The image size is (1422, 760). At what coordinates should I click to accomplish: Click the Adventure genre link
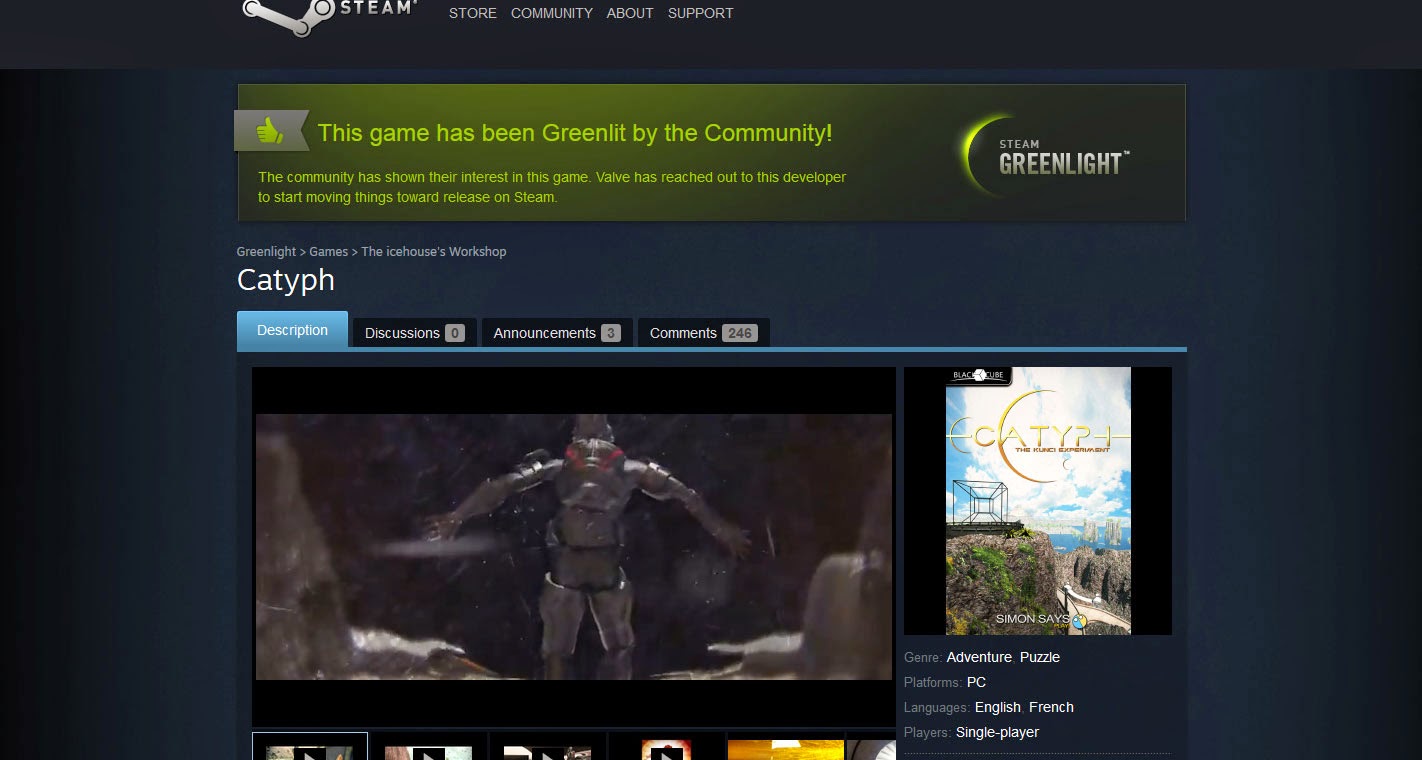tap(979, 657)
